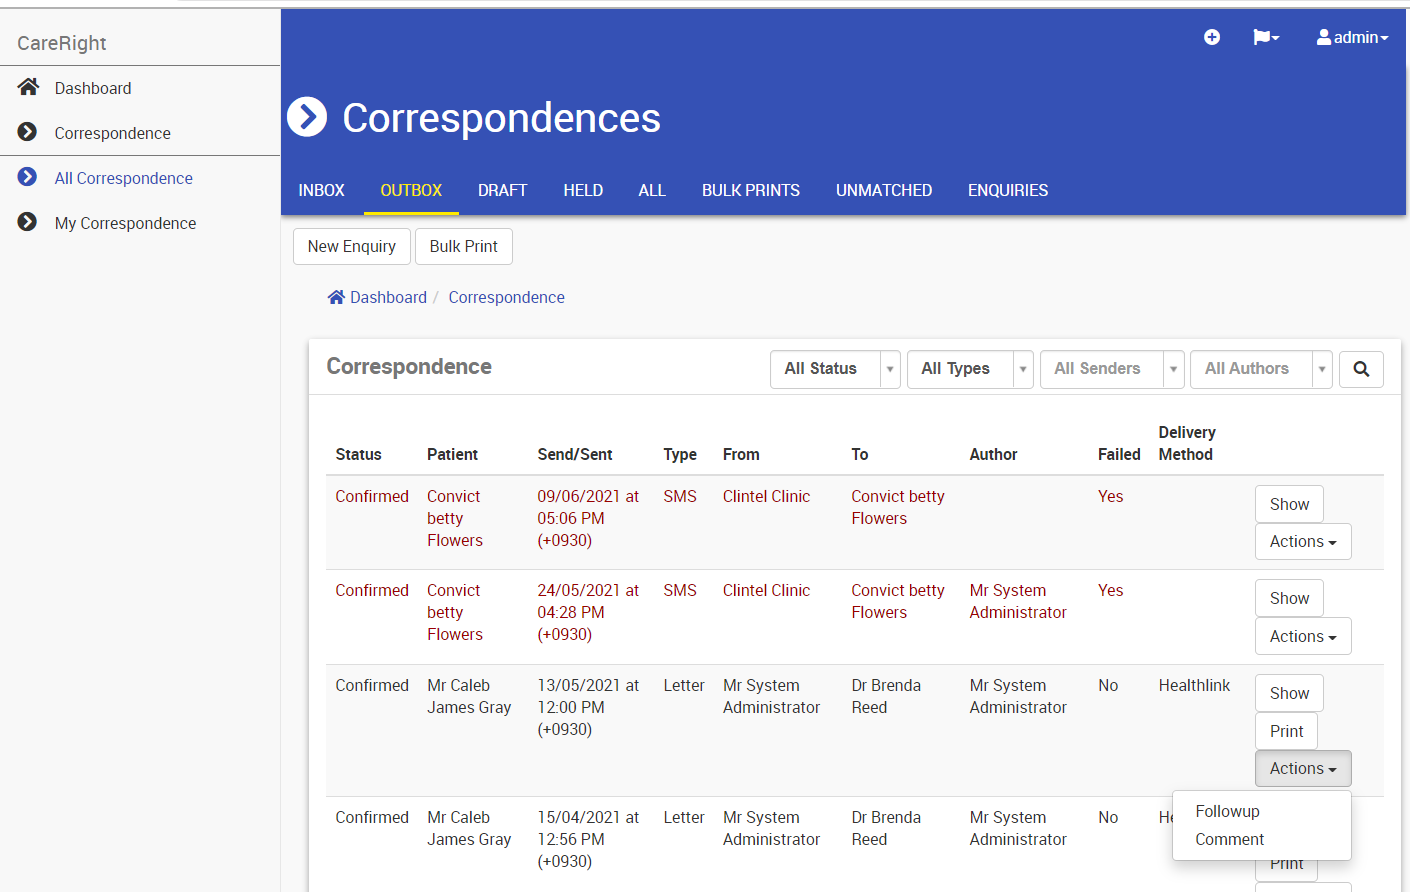Click the To column header
This screenshot has height=892, width=1410.
[860, 454]
